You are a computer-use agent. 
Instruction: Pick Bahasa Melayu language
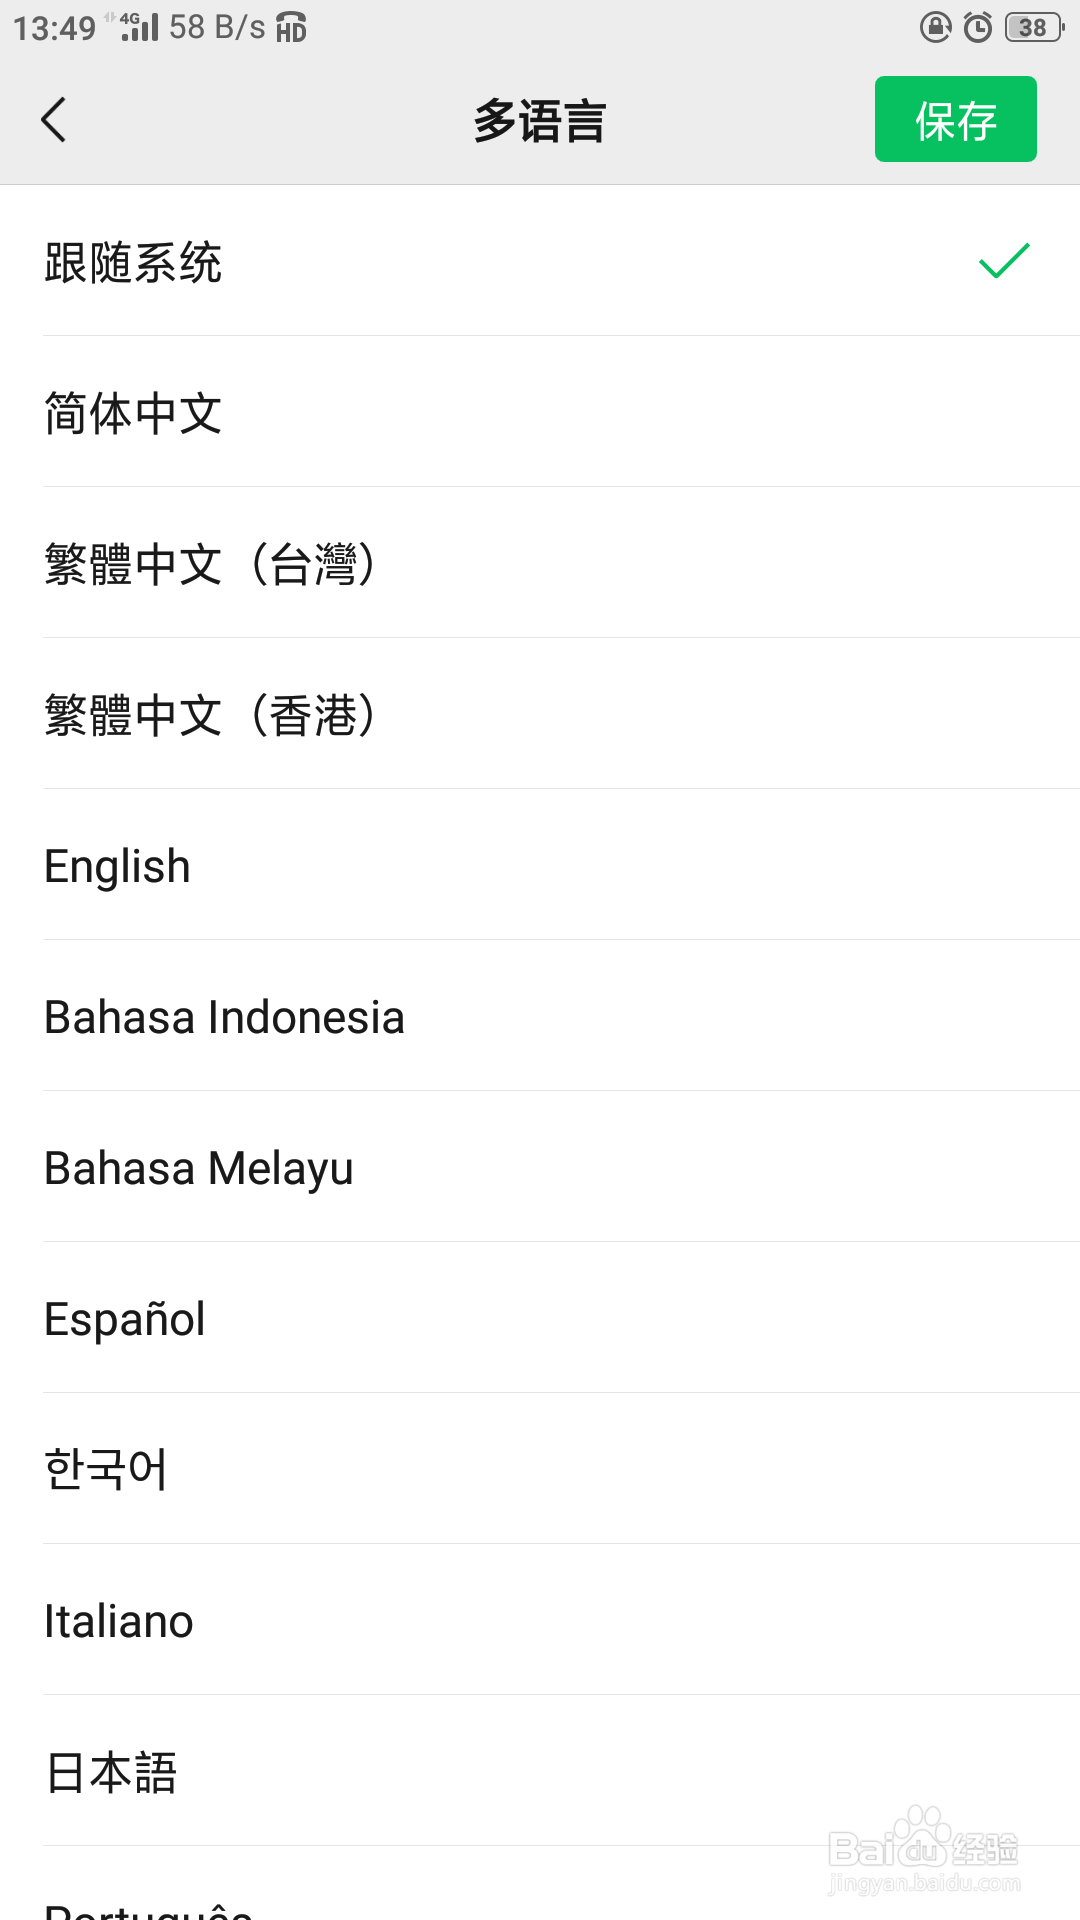pos(199,1168)
